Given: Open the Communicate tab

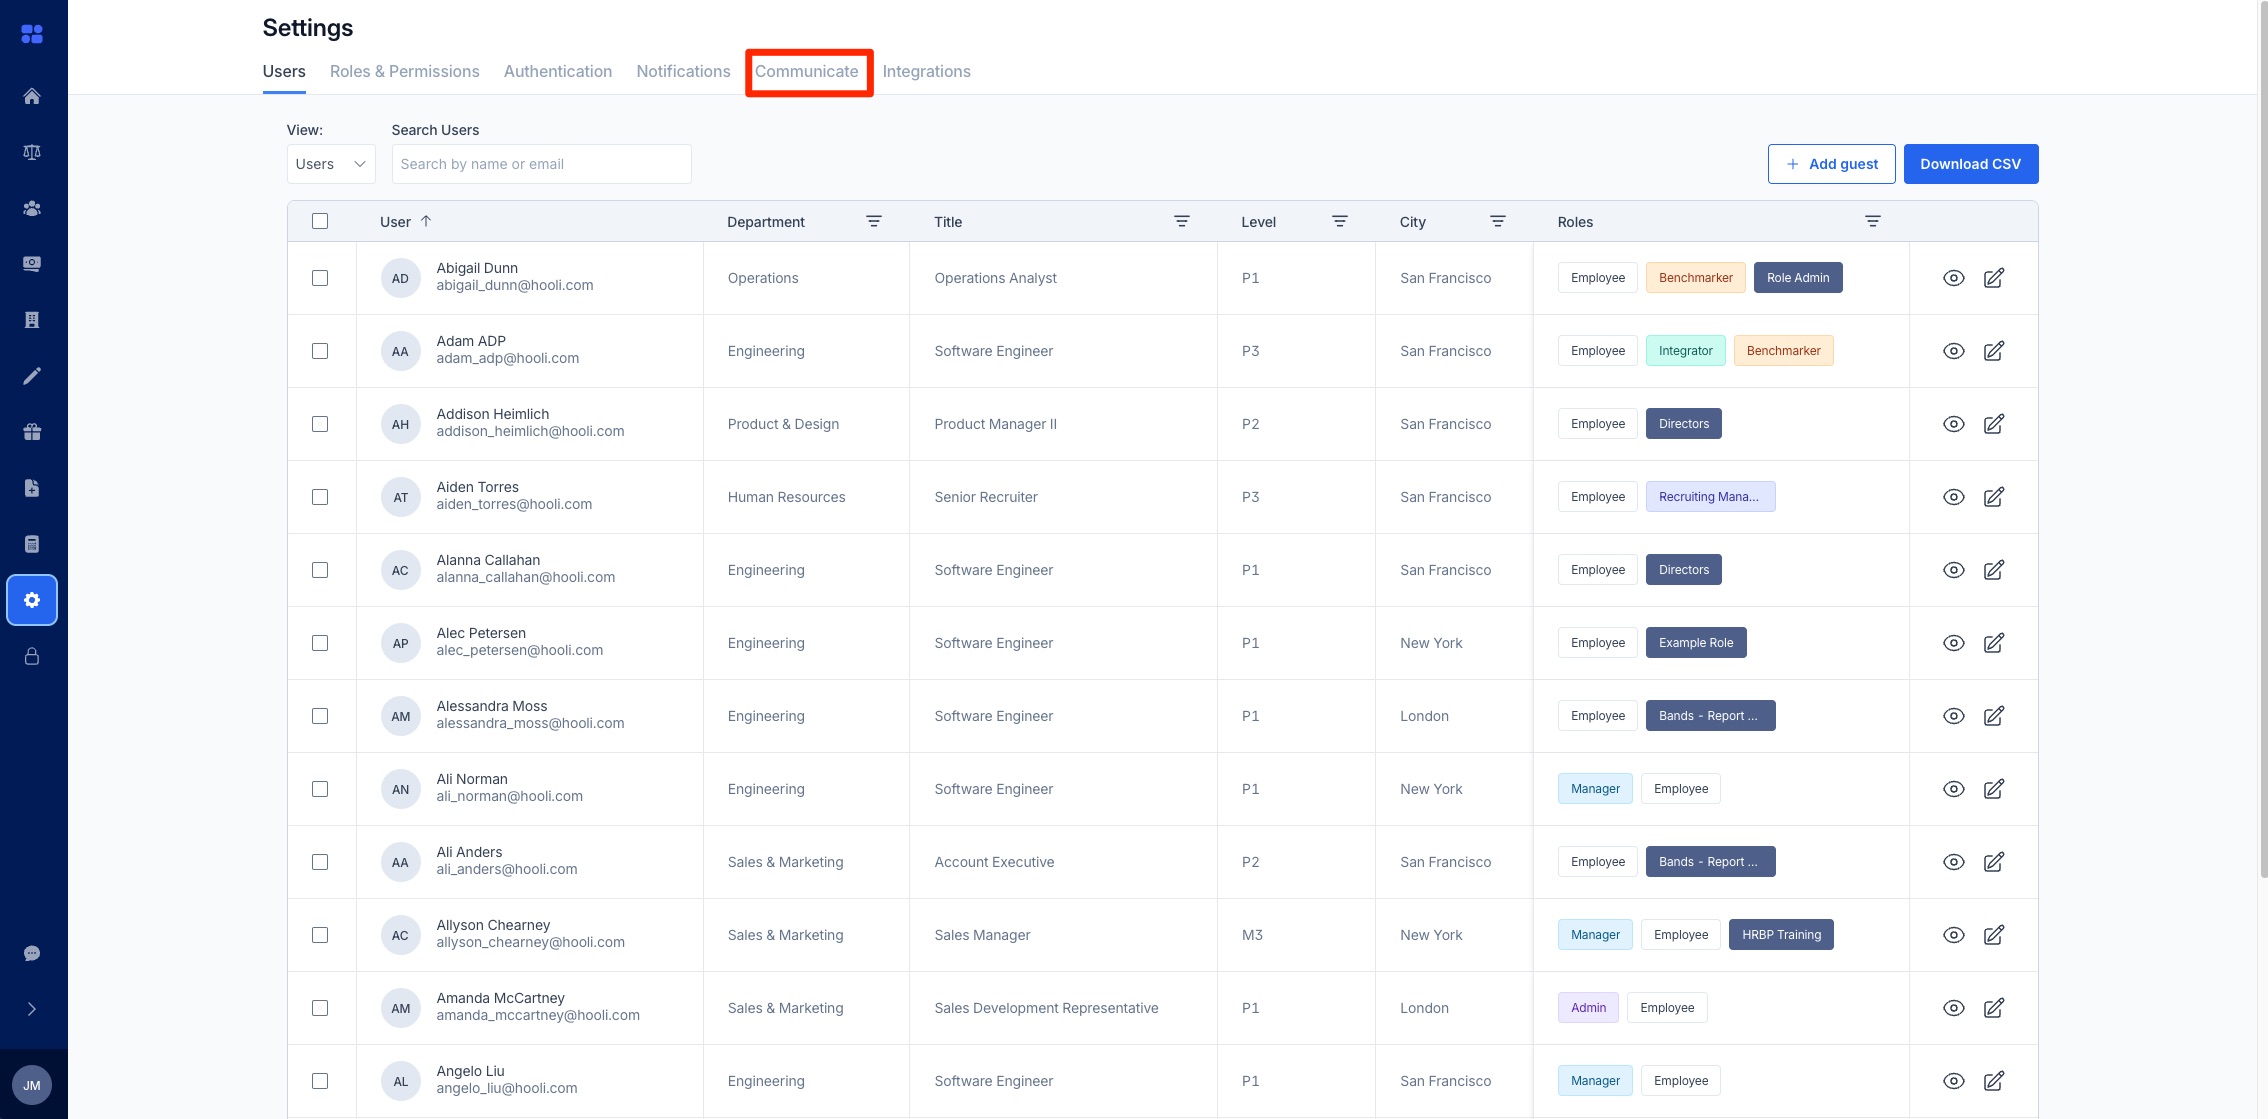Looking at the screenshot, I should click(806, 71).
